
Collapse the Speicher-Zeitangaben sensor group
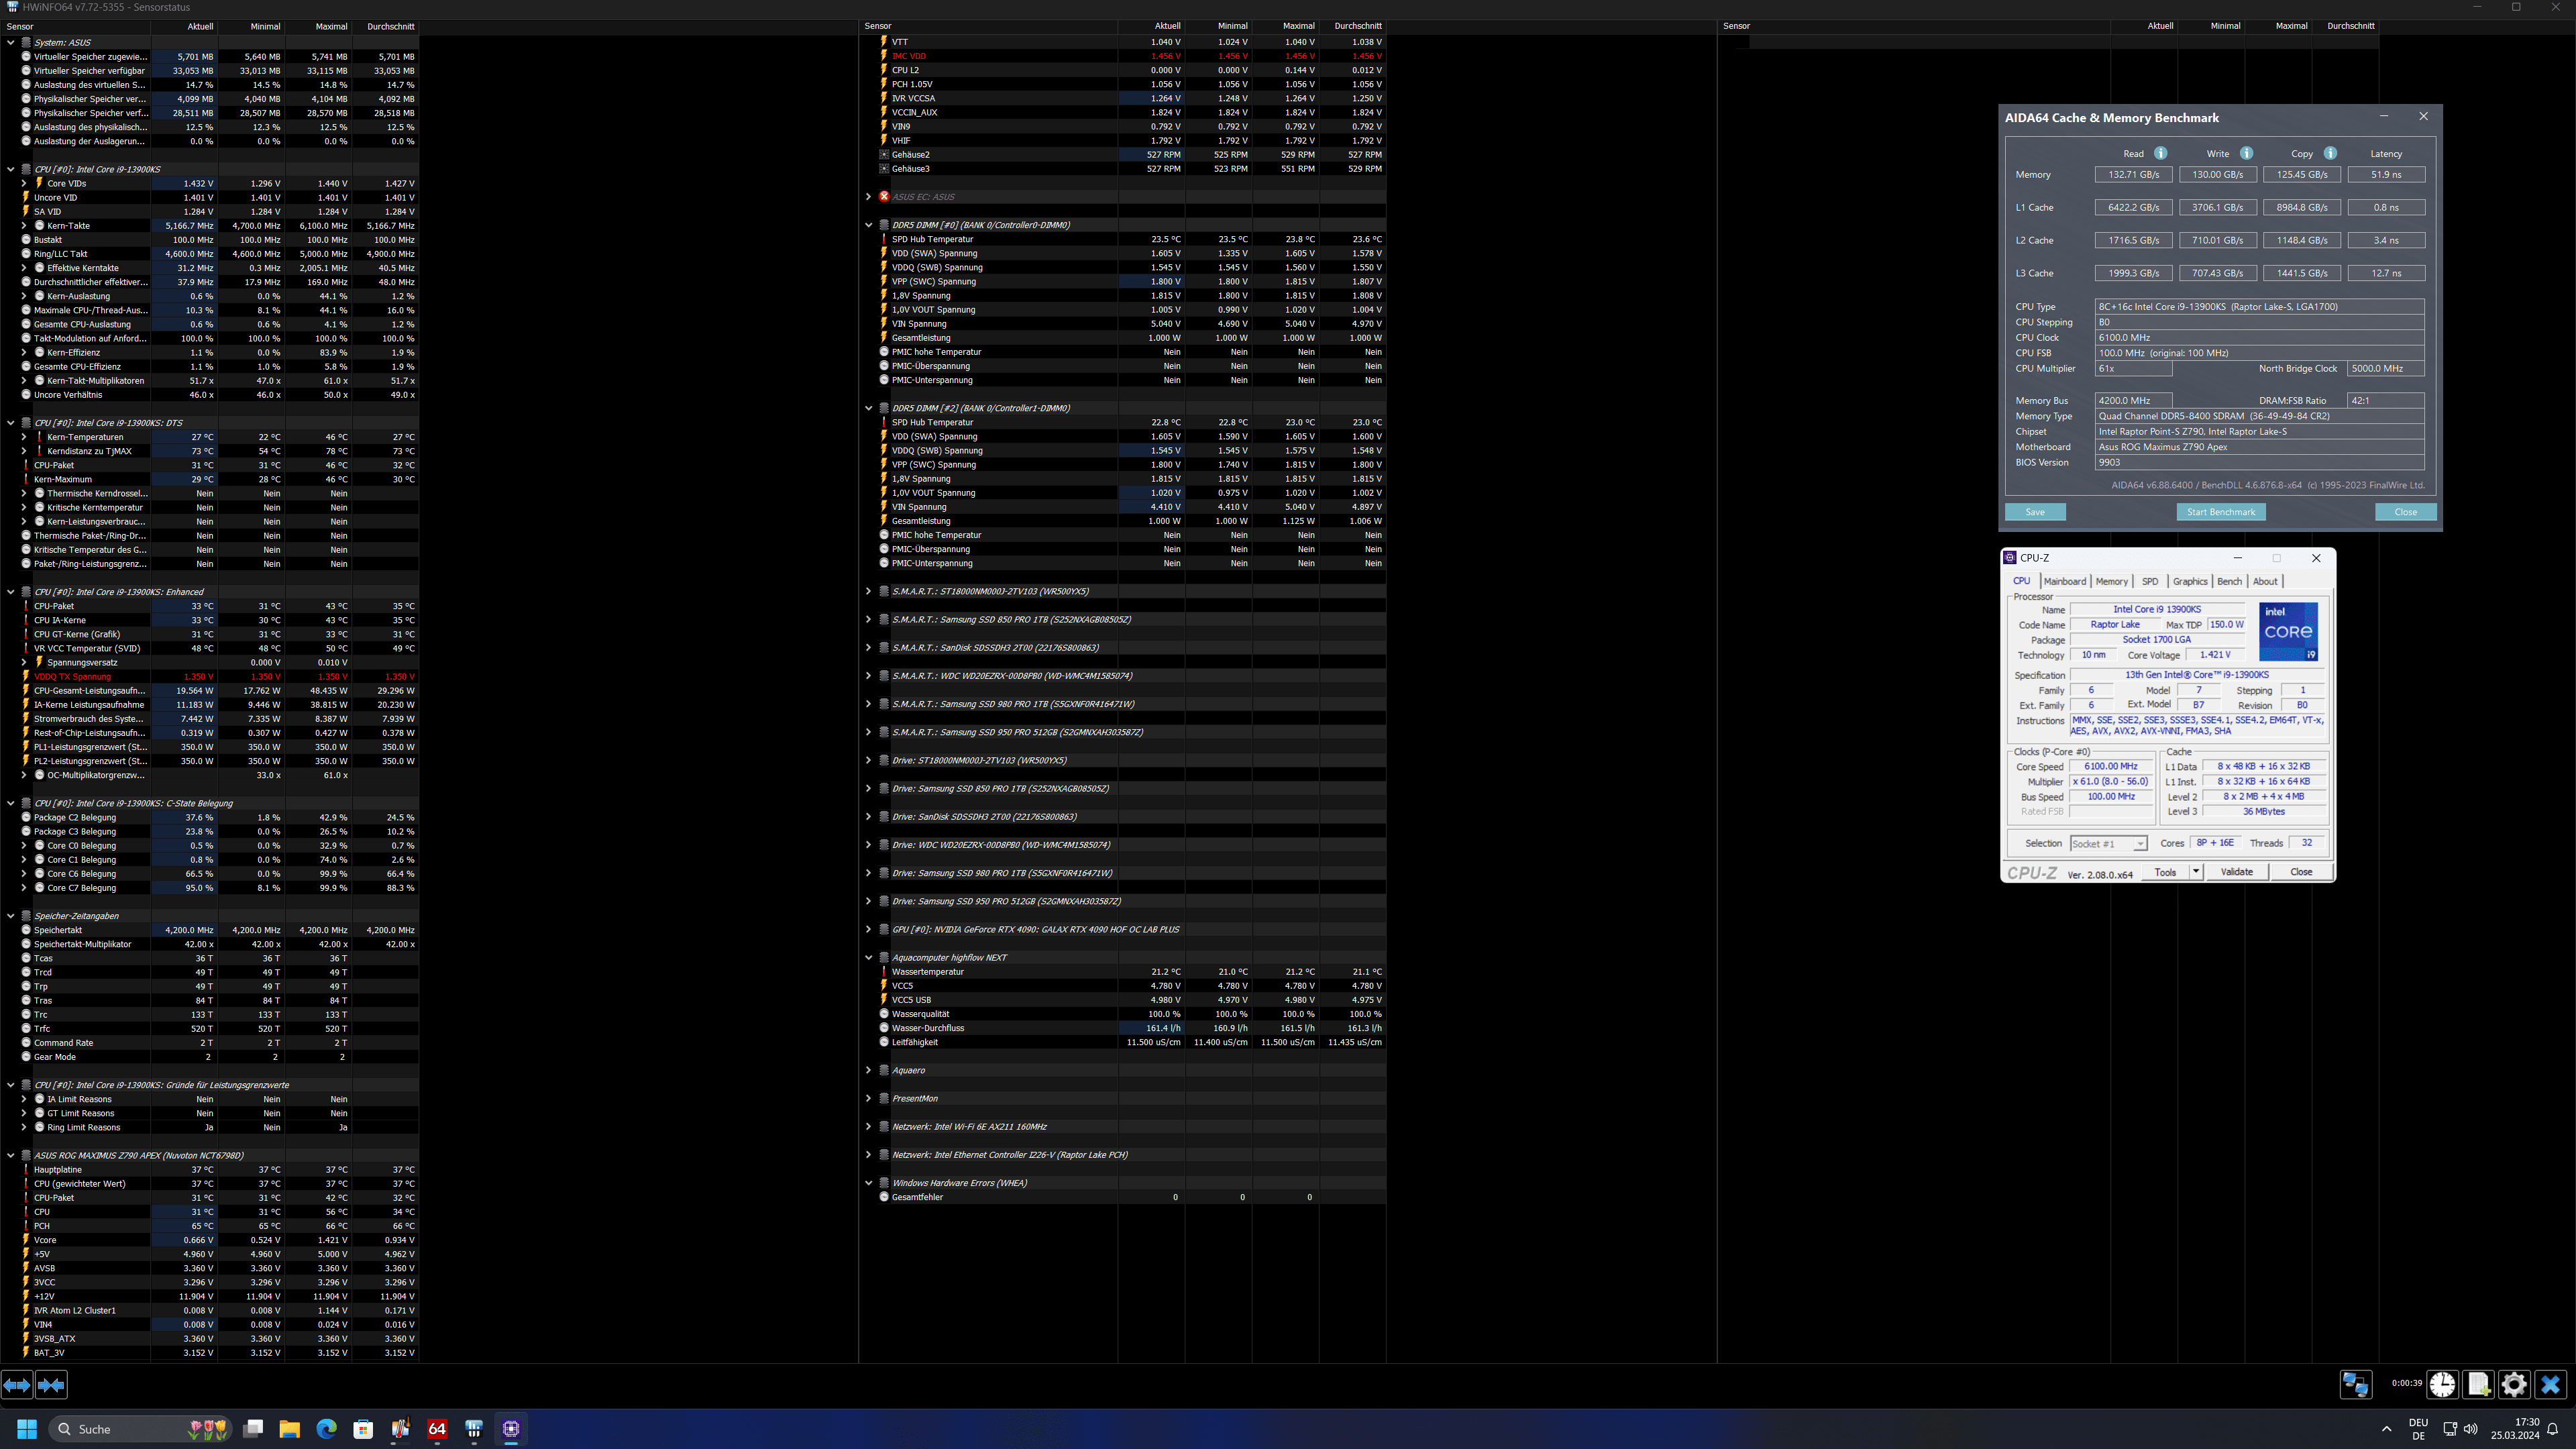[x=11, y=916]
